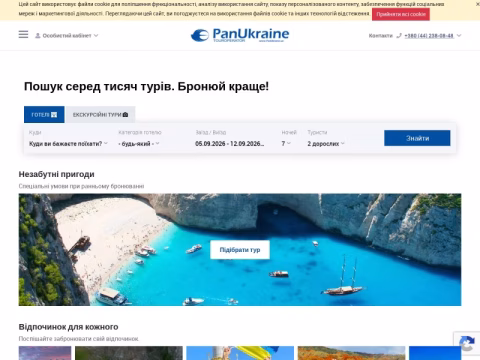Click the phone handset icon
This screenshot has height=360, width=480.
coord(399,36)
